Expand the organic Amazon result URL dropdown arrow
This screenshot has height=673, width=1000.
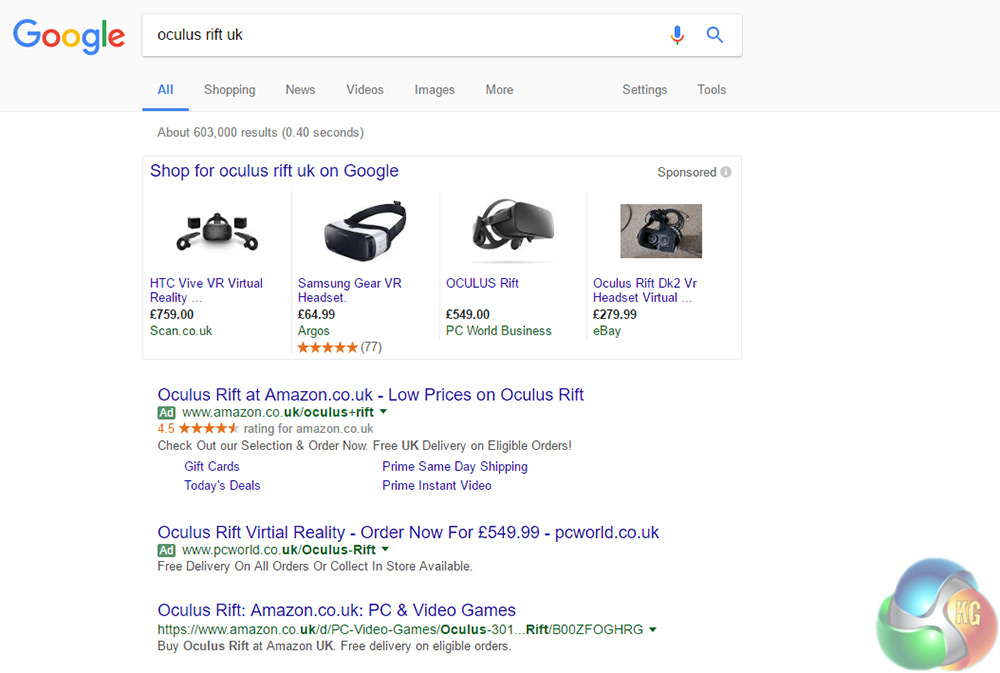pyautogui.click(x=653, y=630)
